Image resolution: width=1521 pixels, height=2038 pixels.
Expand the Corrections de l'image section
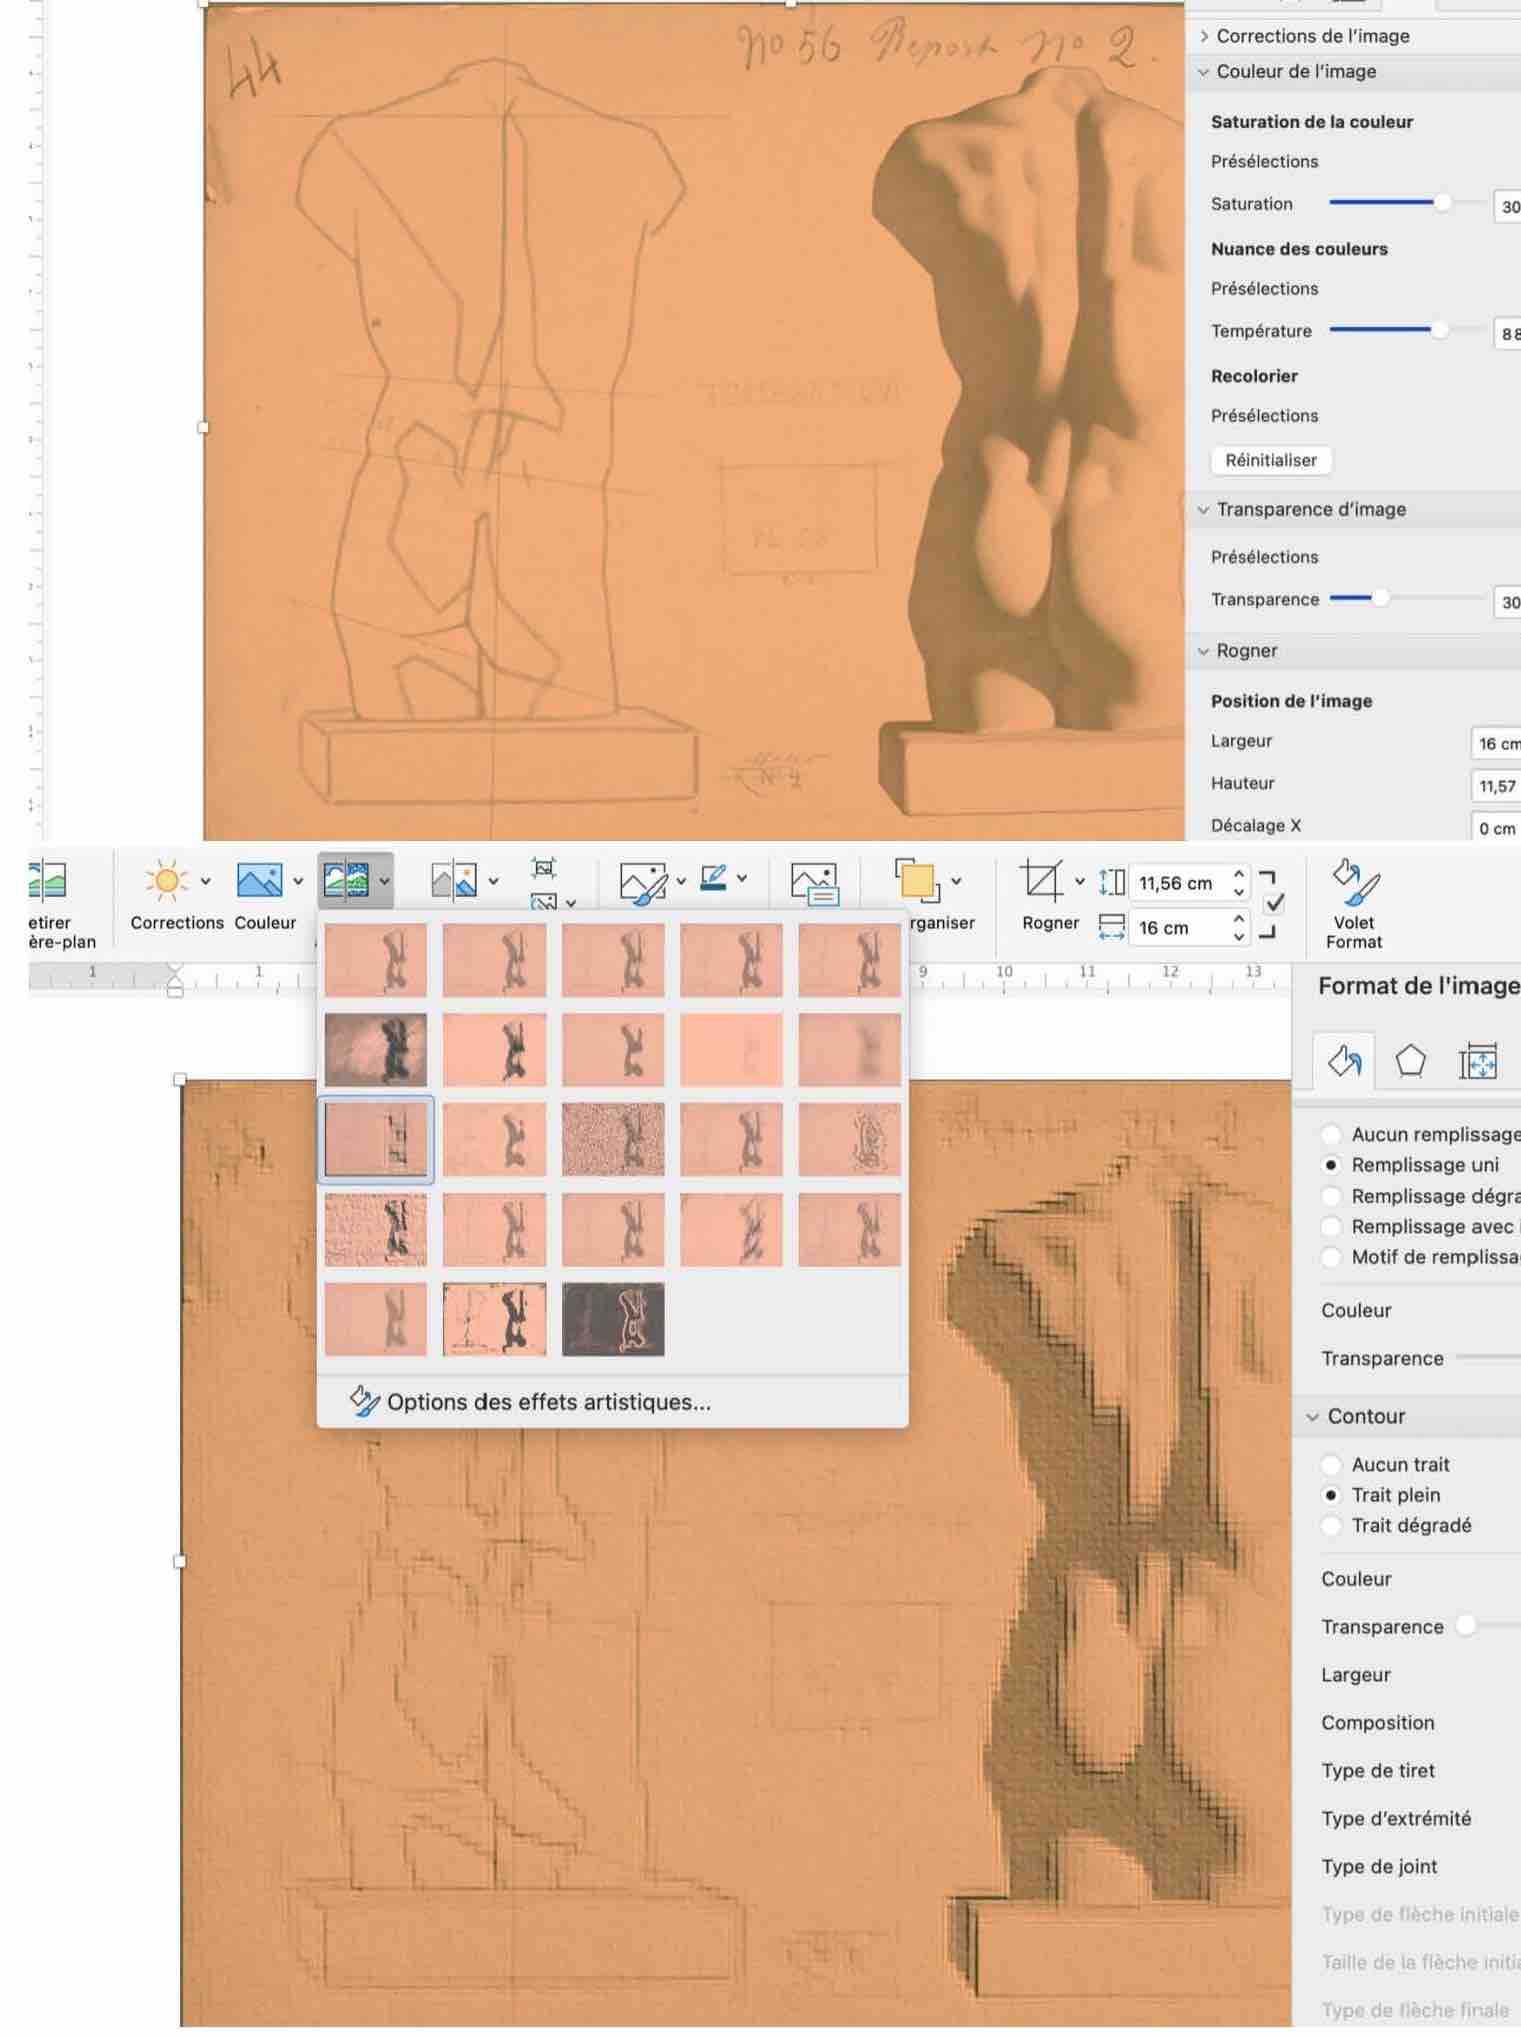(x=1204, y=36)
